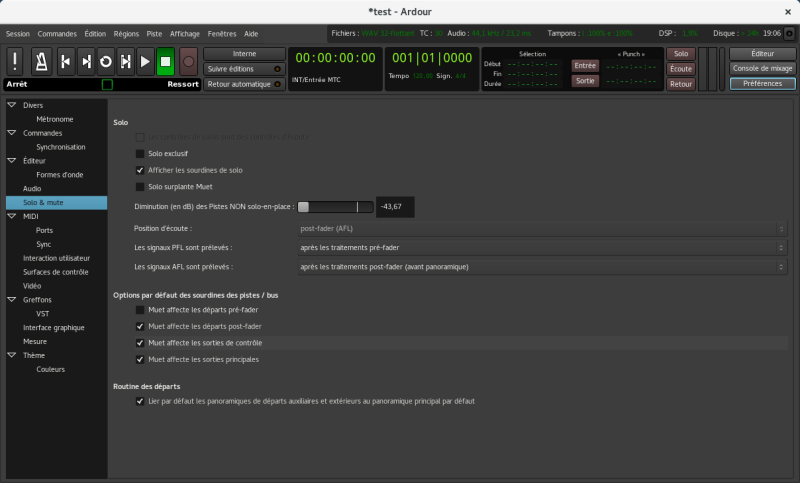Uncheck Lier par défaut les panoramiques

point(140,401)
